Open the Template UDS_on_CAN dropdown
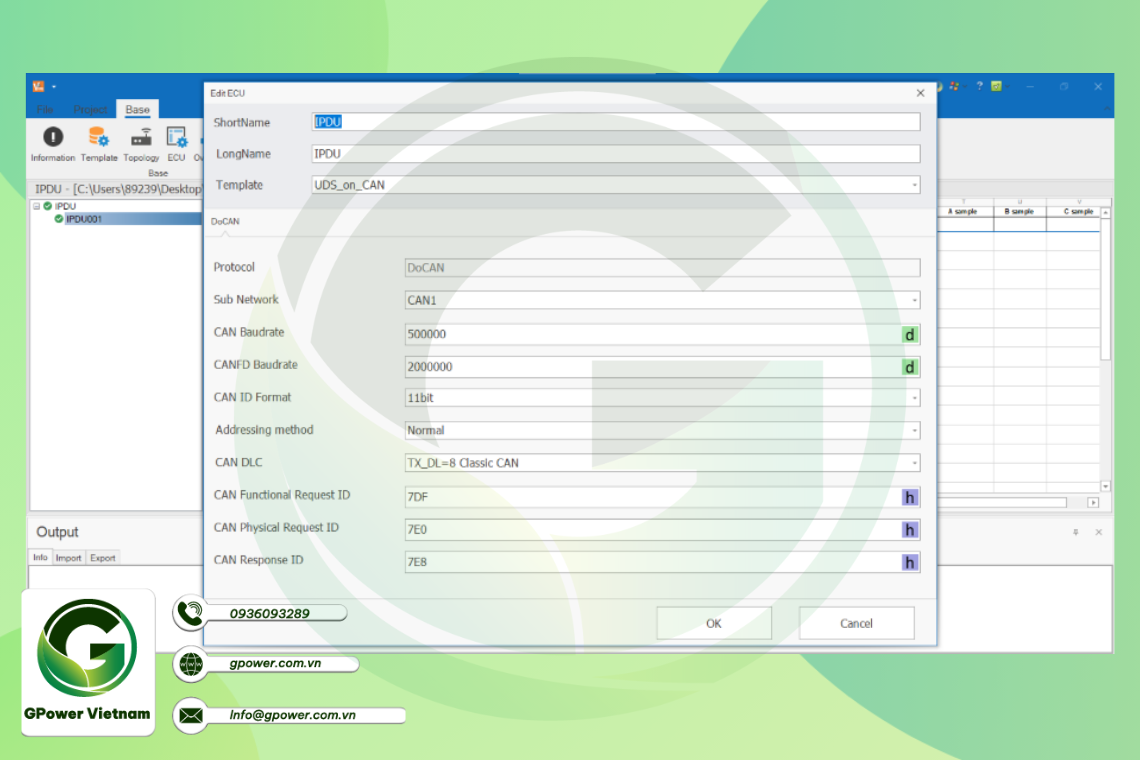The width and height of the screenshot is (1140, 760). 914,185
